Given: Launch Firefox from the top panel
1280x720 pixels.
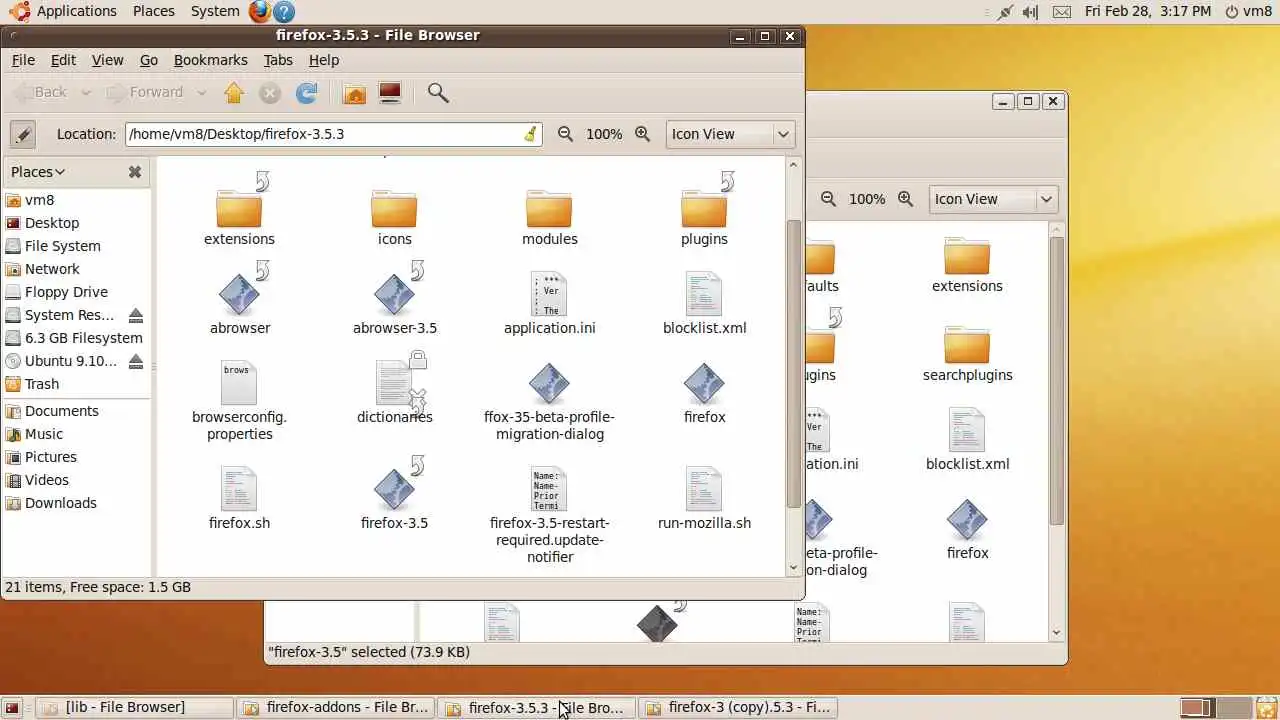Looking at the screenshot, I should (x=260, y=12).
